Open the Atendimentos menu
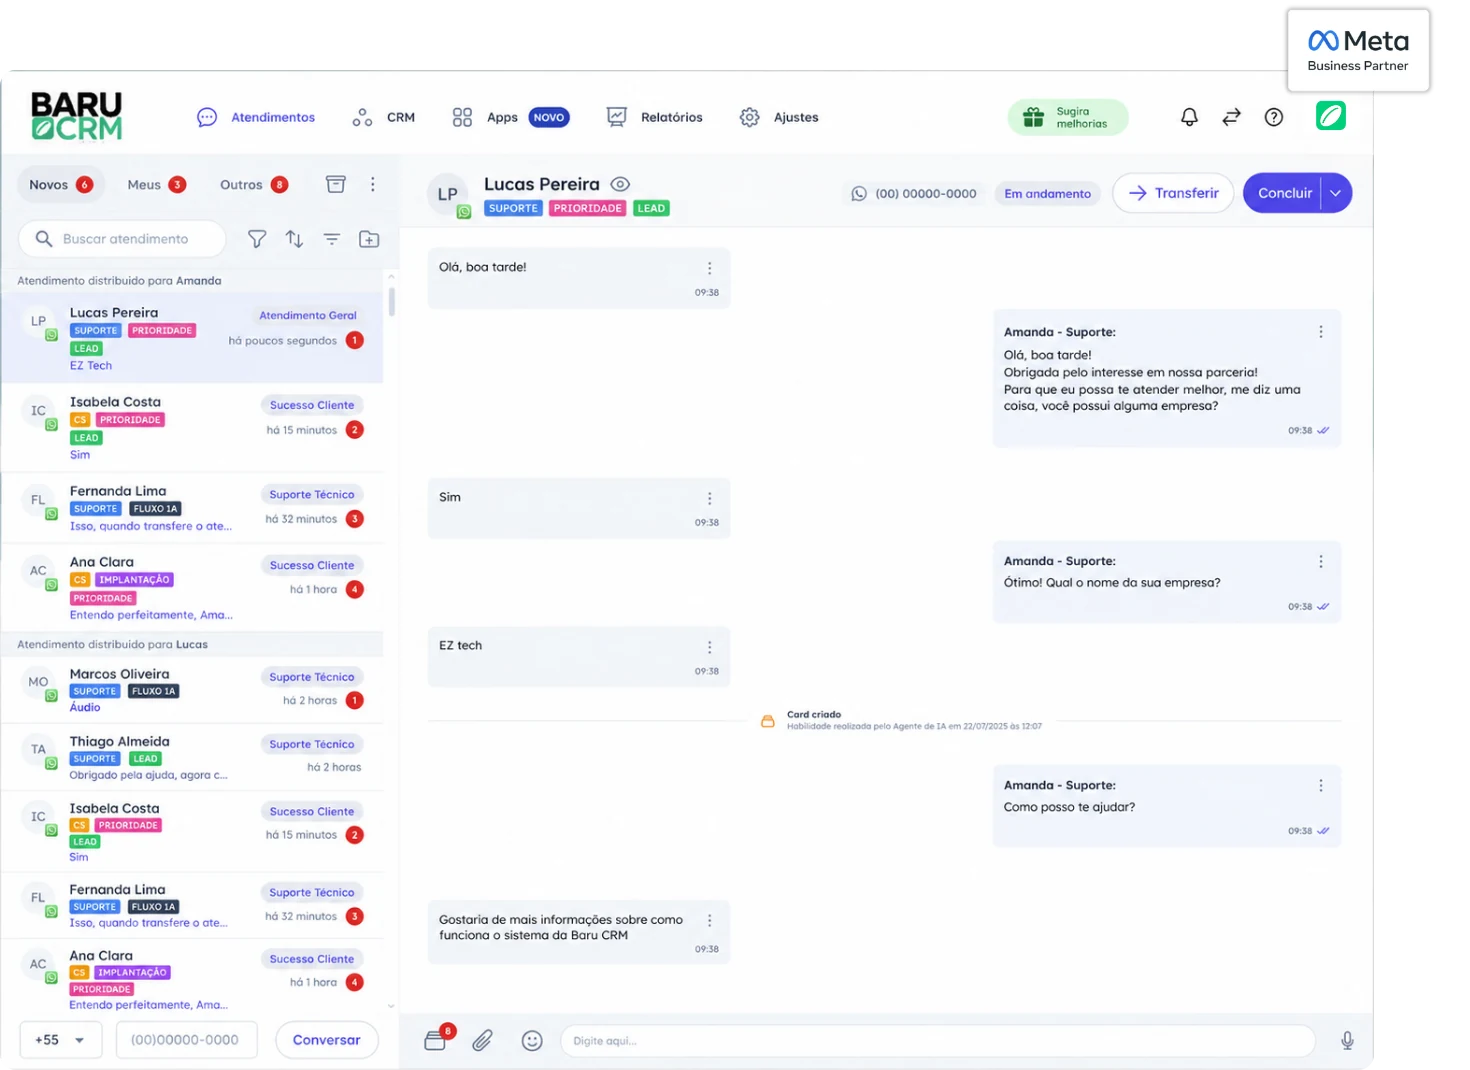The height and width of the screenshot is (1070, 1470). coord(256,117)
